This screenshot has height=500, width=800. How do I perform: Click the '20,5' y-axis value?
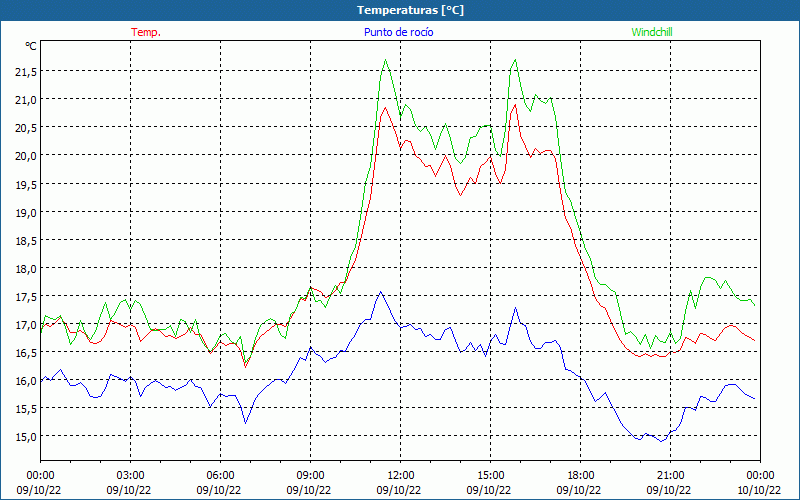click(26, 128)
